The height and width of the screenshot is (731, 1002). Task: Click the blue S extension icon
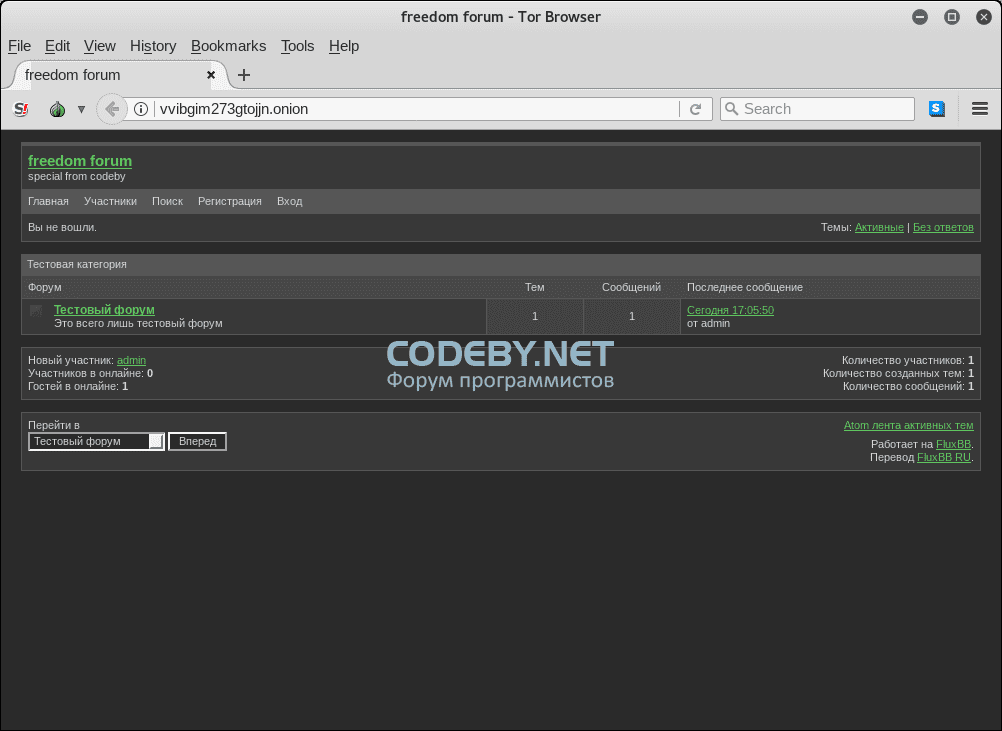click(x=937, y=109)
